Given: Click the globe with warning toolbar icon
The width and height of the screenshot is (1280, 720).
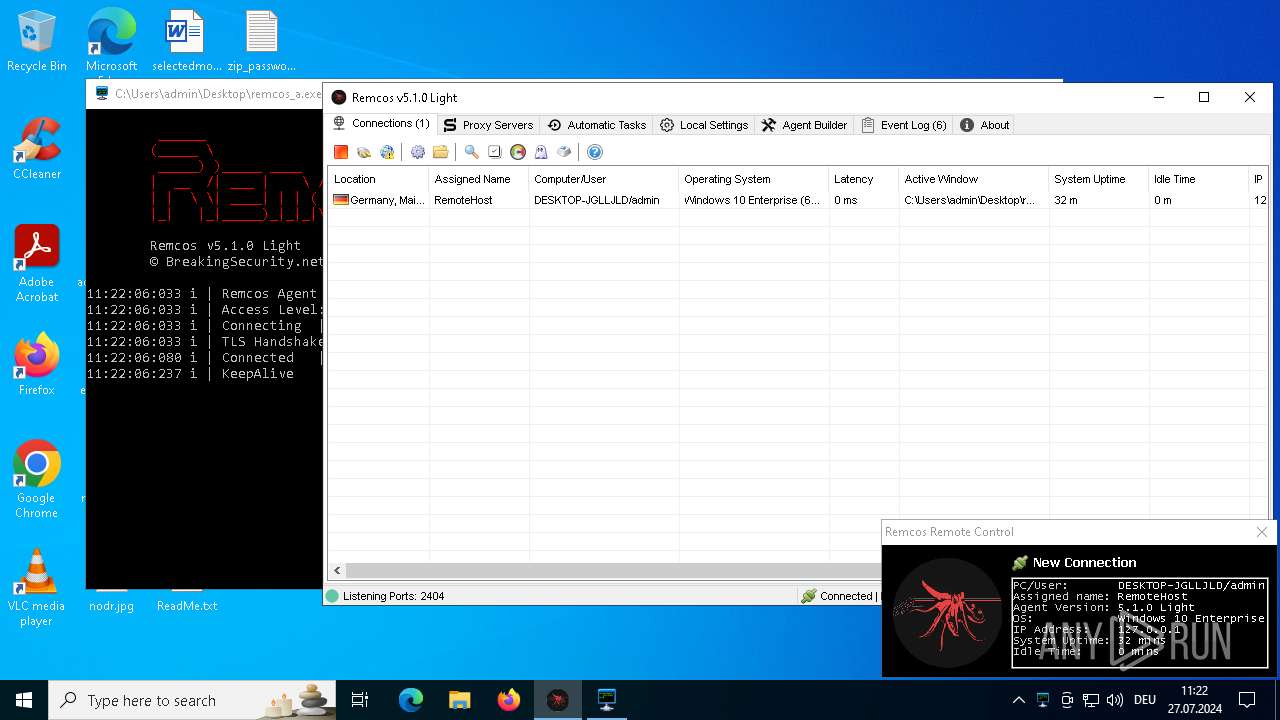Looking at the screenshot, I should [387, 152].
